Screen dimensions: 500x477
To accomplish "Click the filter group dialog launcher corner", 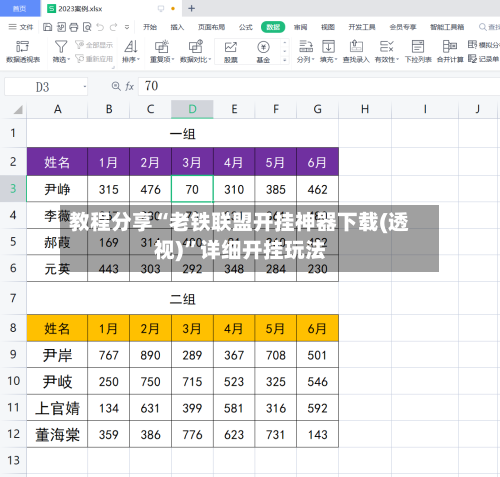I will (113, 68).
